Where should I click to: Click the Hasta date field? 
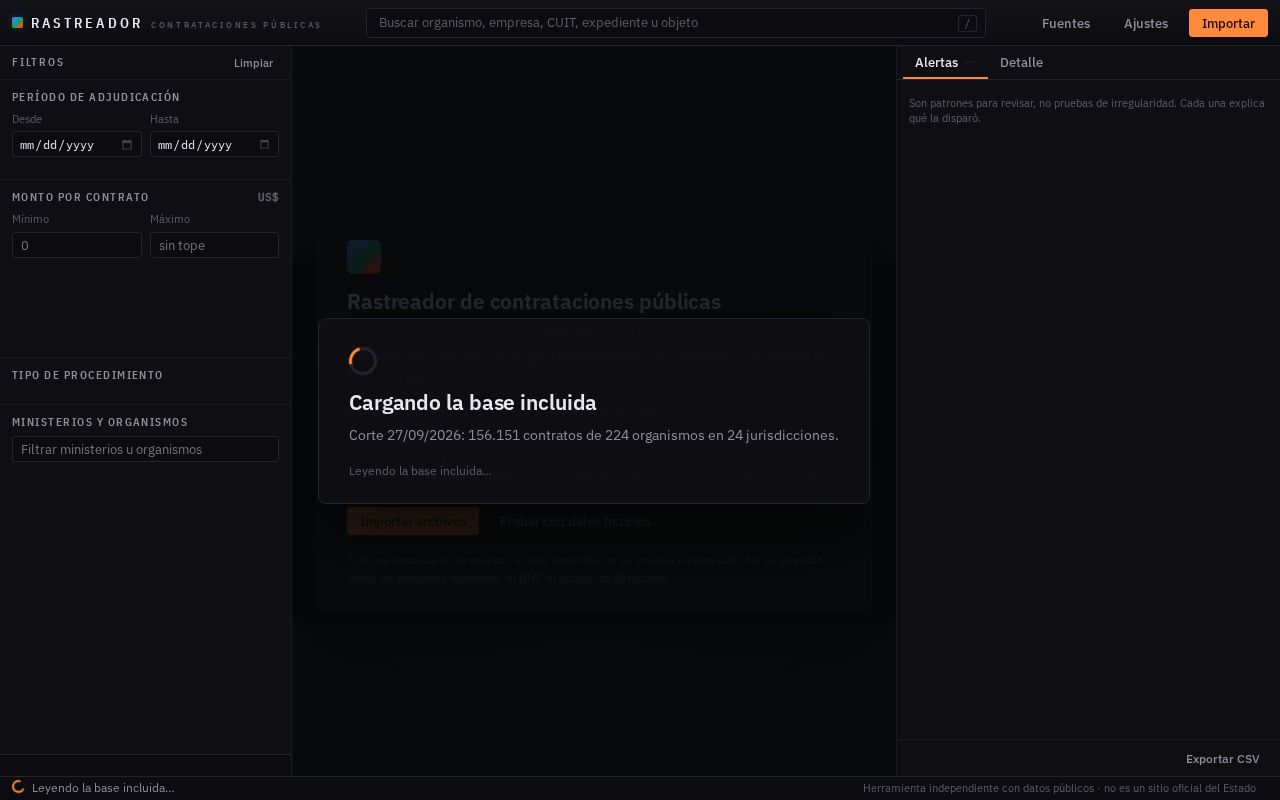click(x=214, y=145)
